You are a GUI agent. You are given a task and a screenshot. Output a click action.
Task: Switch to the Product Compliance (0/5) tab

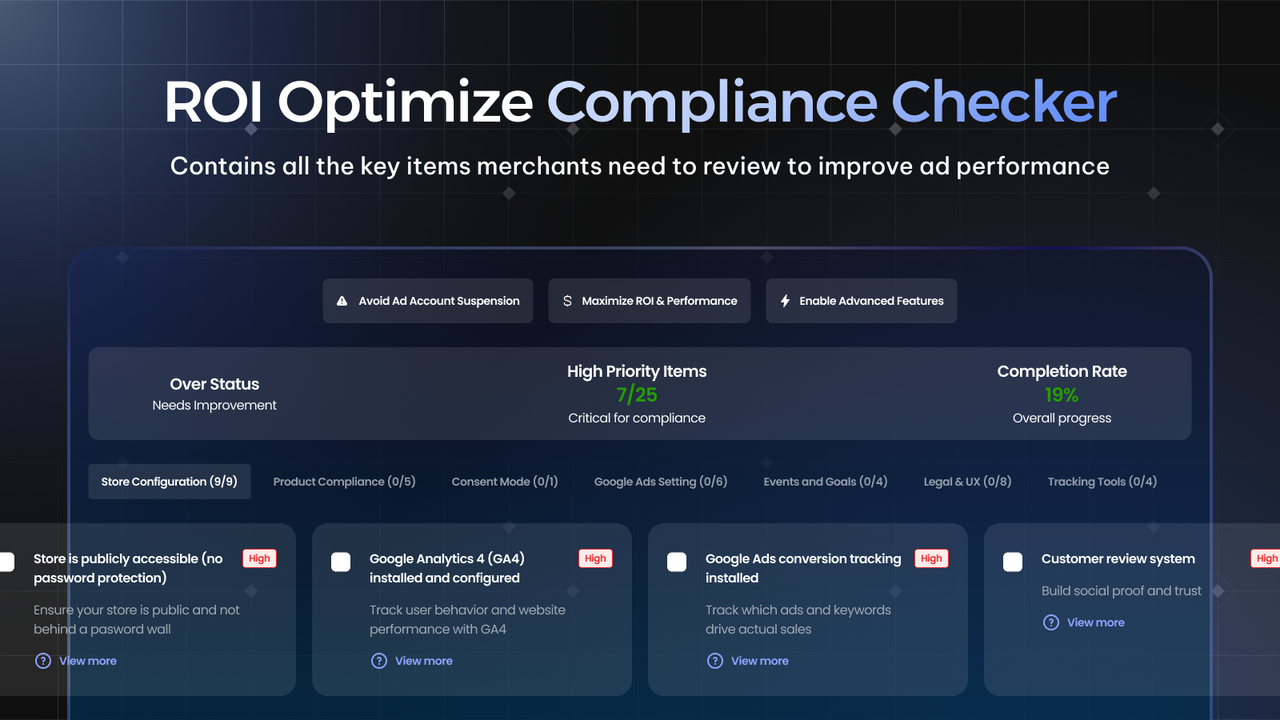tap(344, 482)
